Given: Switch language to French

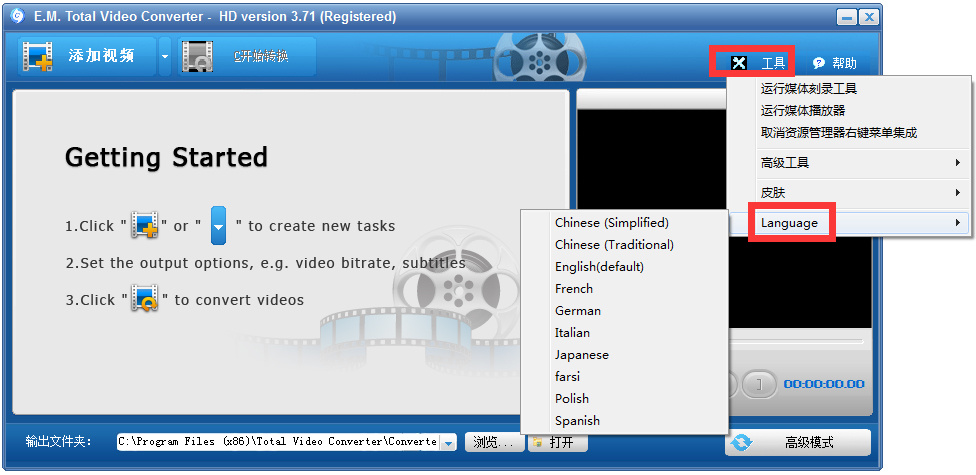Looking at the screenshot, I should coord(624,289).
